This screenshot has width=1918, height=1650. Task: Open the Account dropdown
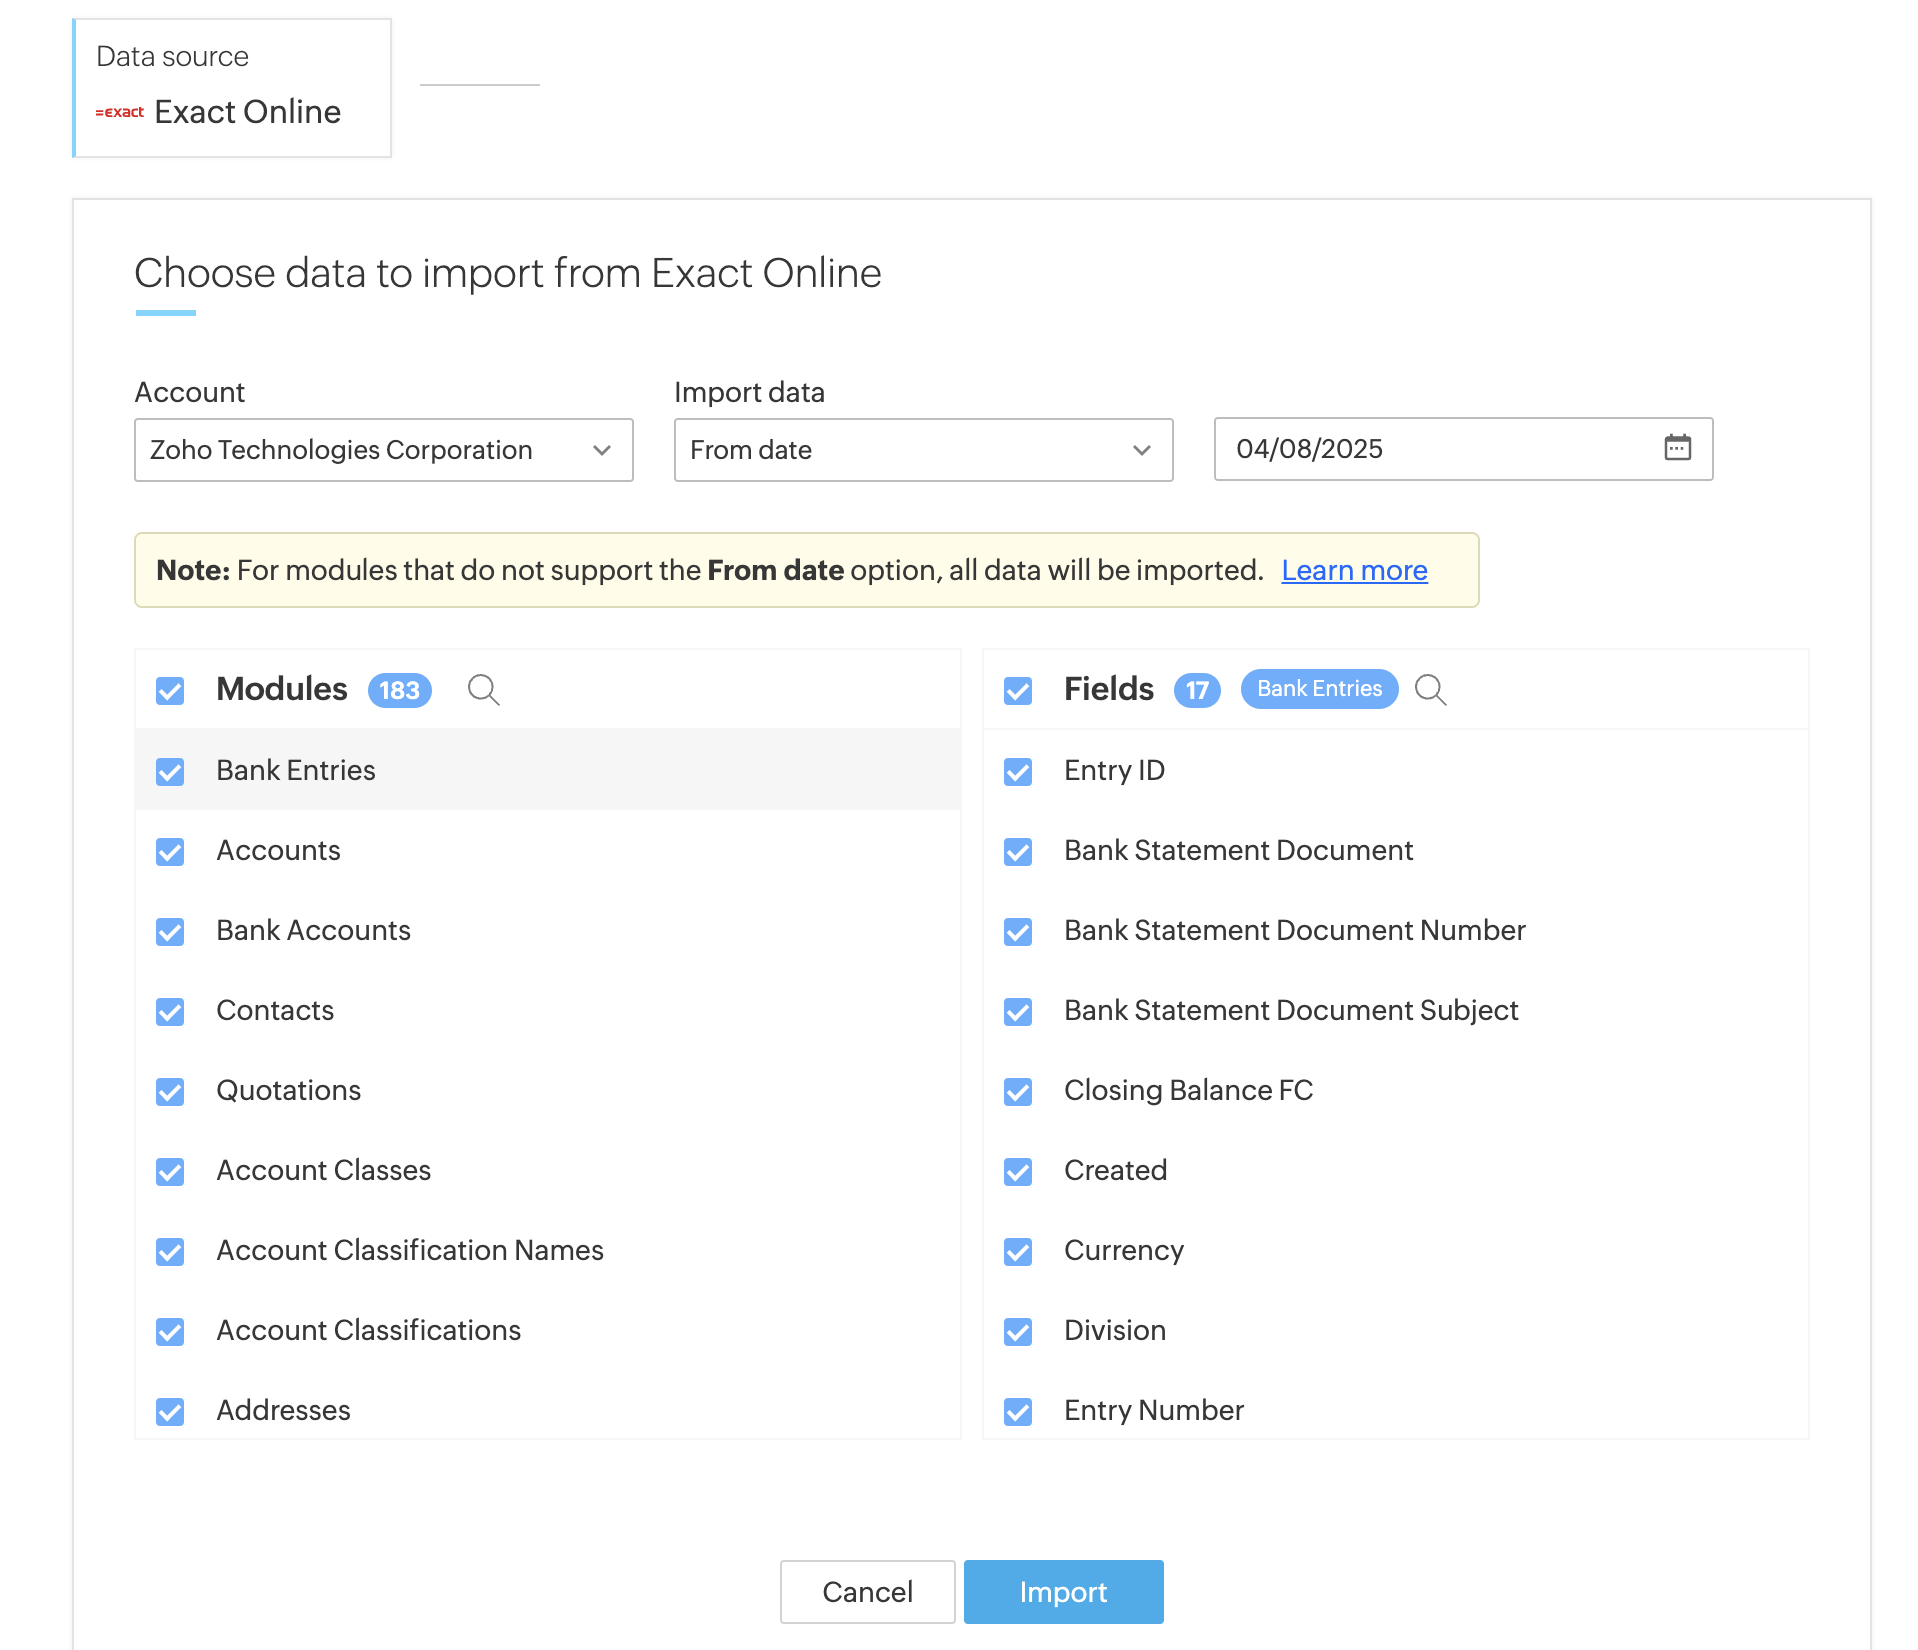(x=383, y=450)
